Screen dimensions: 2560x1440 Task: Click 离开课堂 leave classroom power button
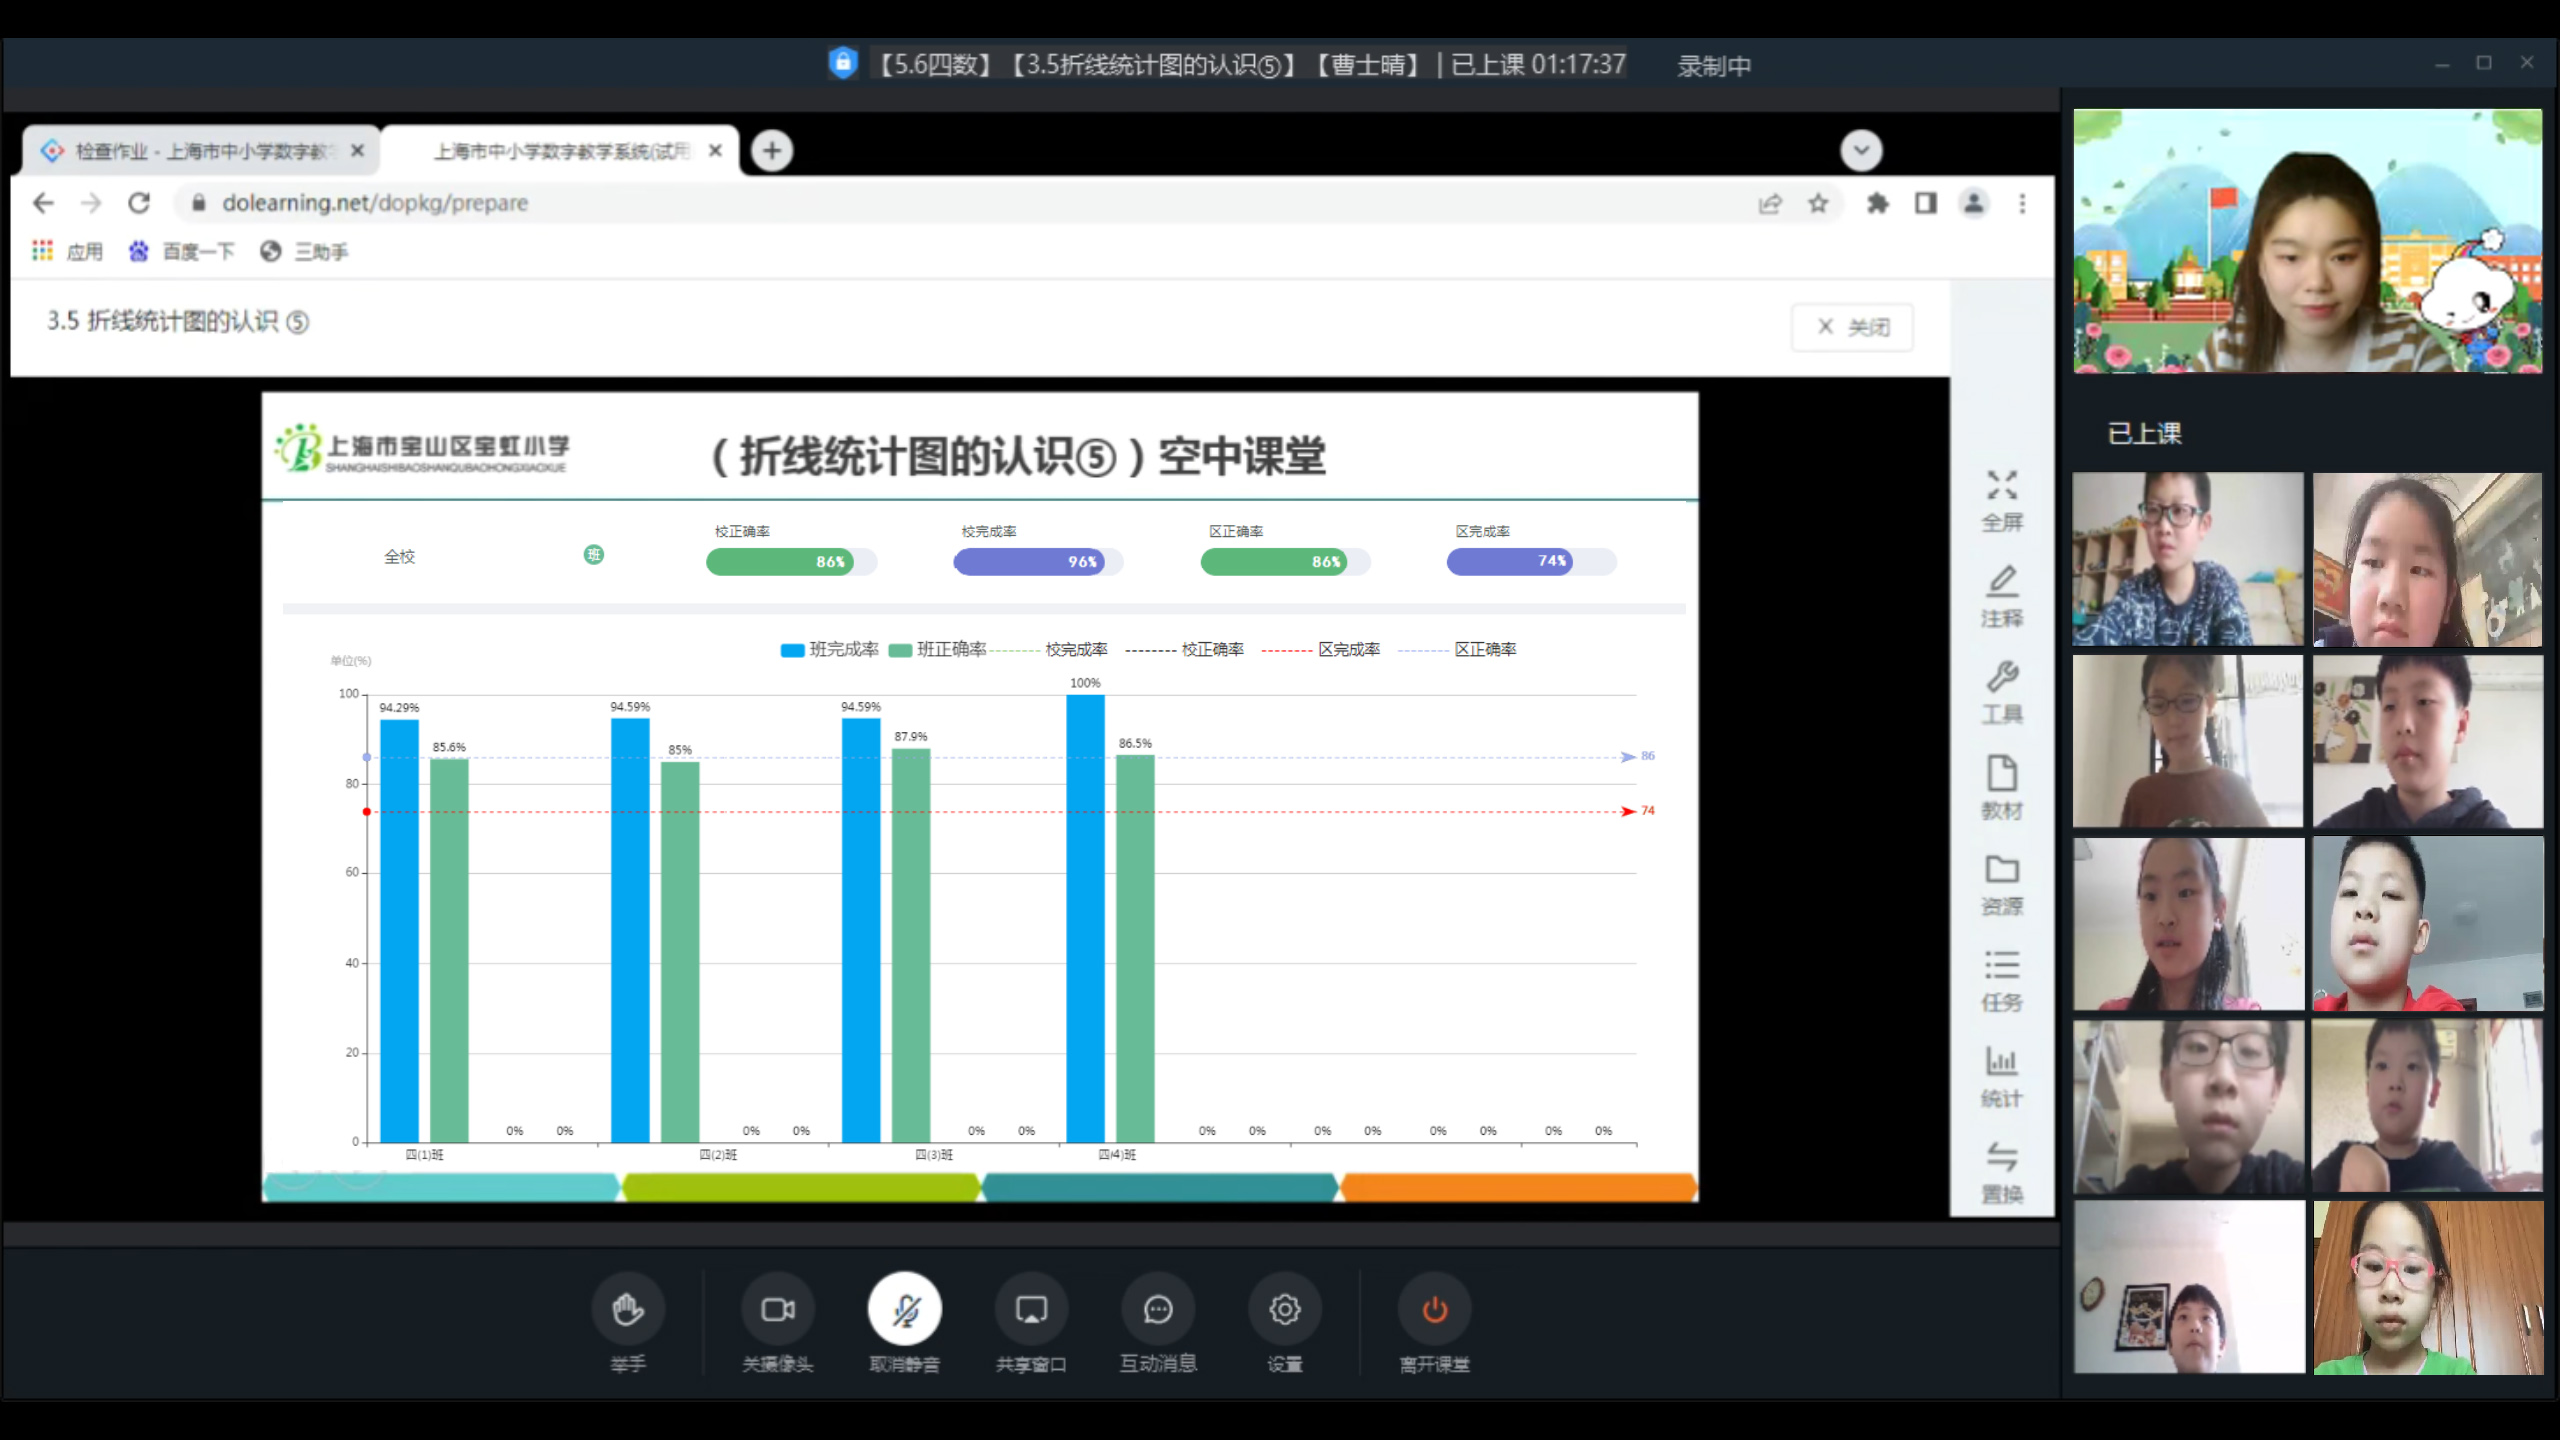pyautogui.click(x=1434, y=1310)
